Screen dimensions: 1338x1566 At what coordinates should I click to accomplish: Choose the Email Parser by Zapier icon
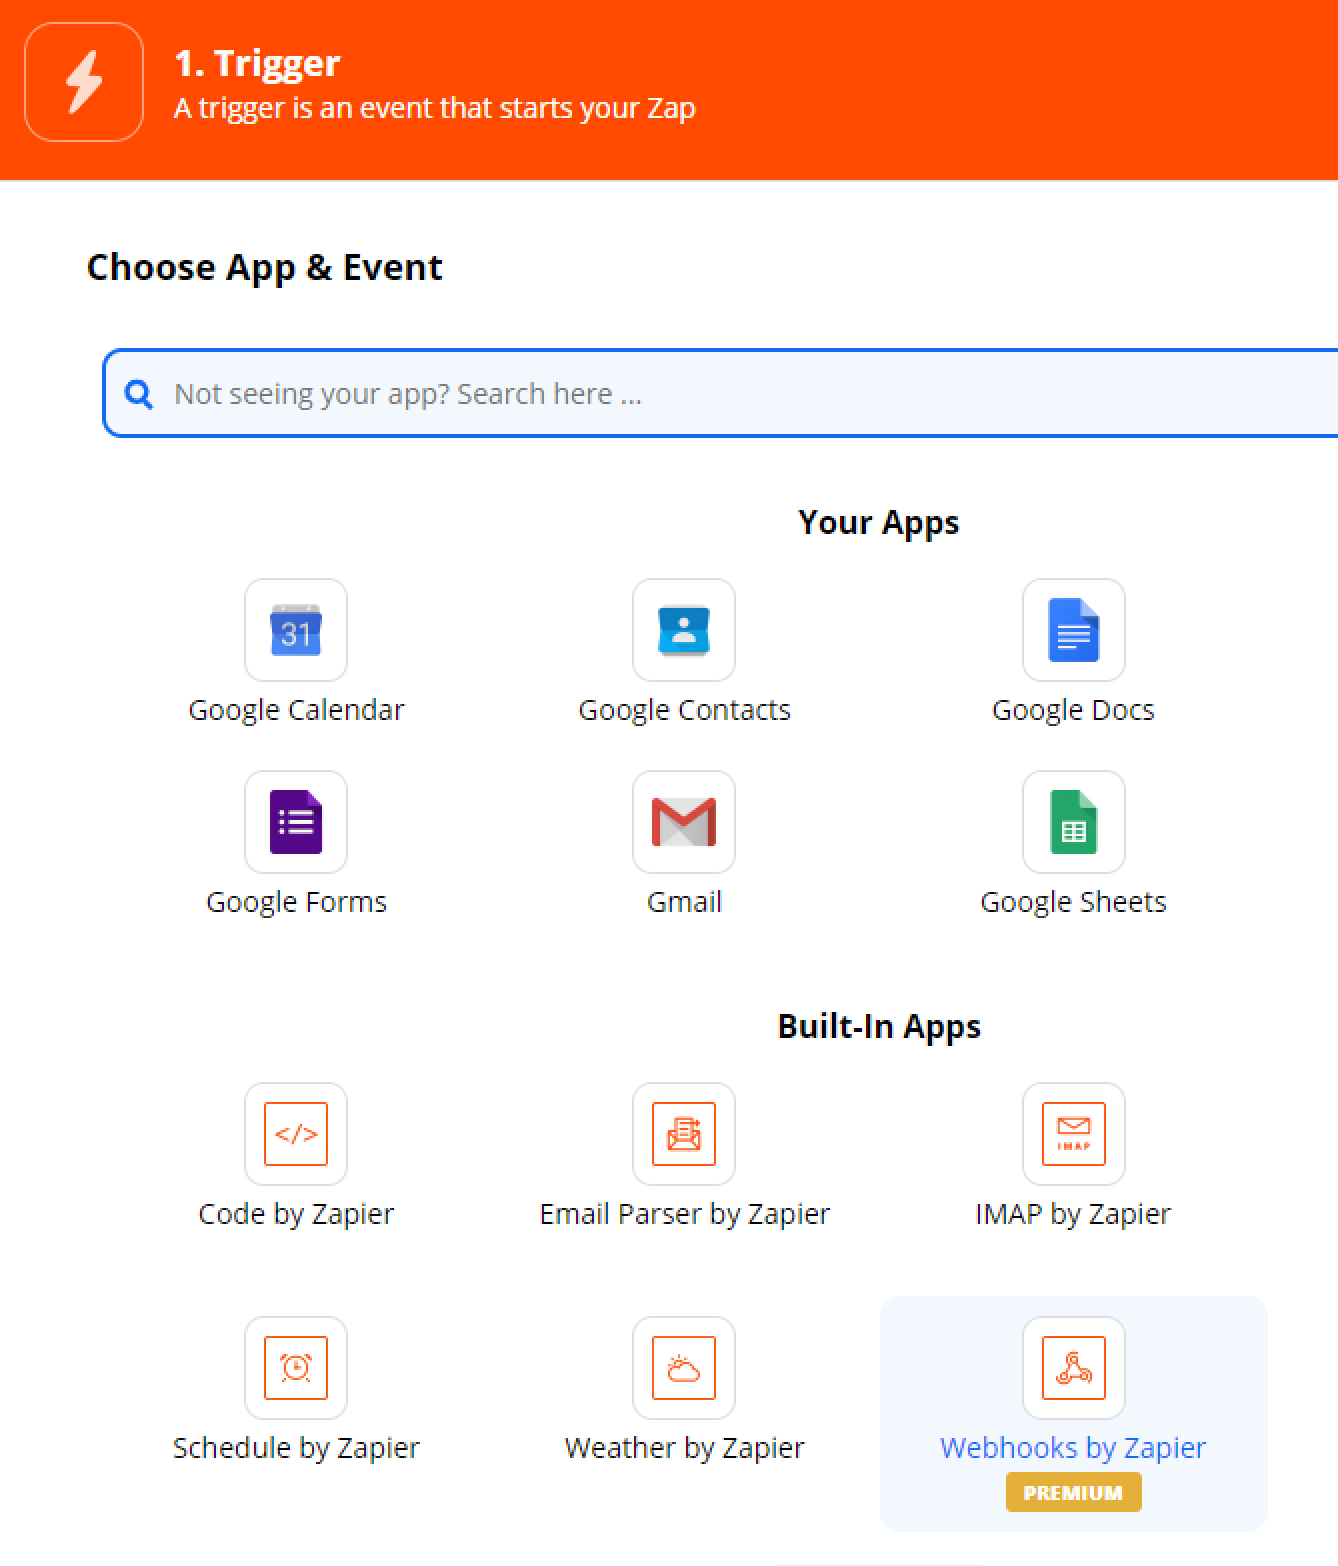tap(684, 1134)
